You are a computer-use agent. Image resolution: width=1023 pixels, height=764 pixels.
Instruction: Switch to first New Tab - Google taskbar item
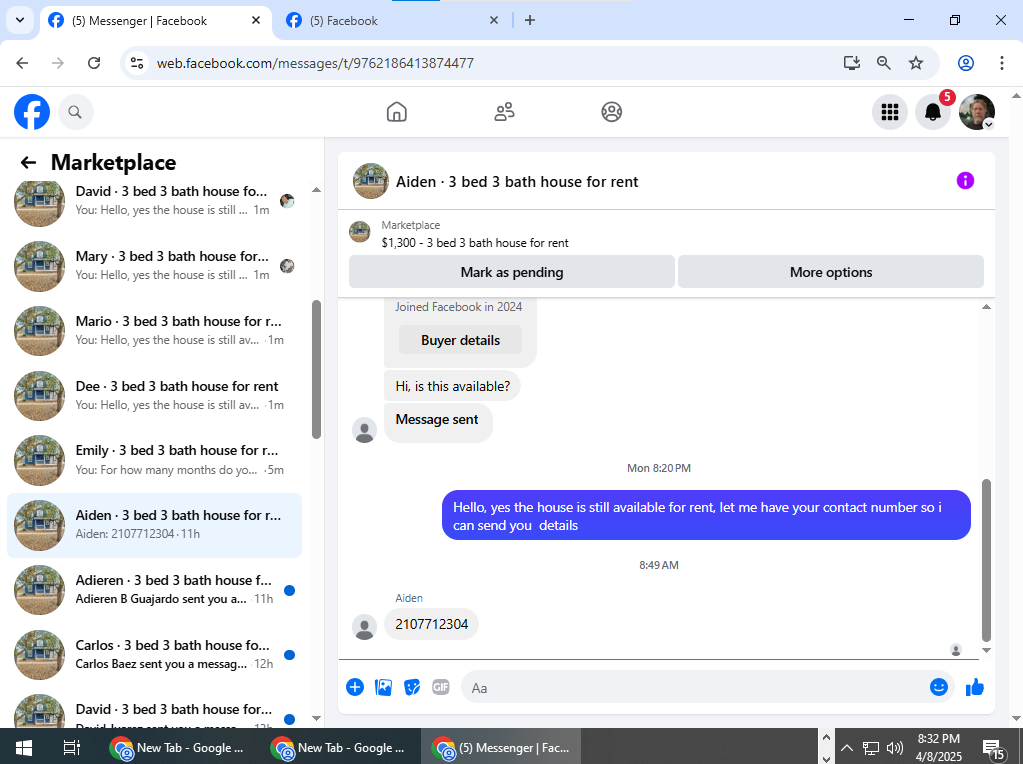tap(177, 748)
